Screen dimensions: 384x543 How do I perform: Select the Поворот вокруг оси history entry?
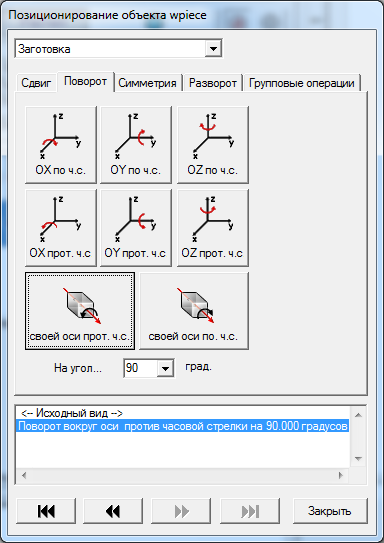183,426
